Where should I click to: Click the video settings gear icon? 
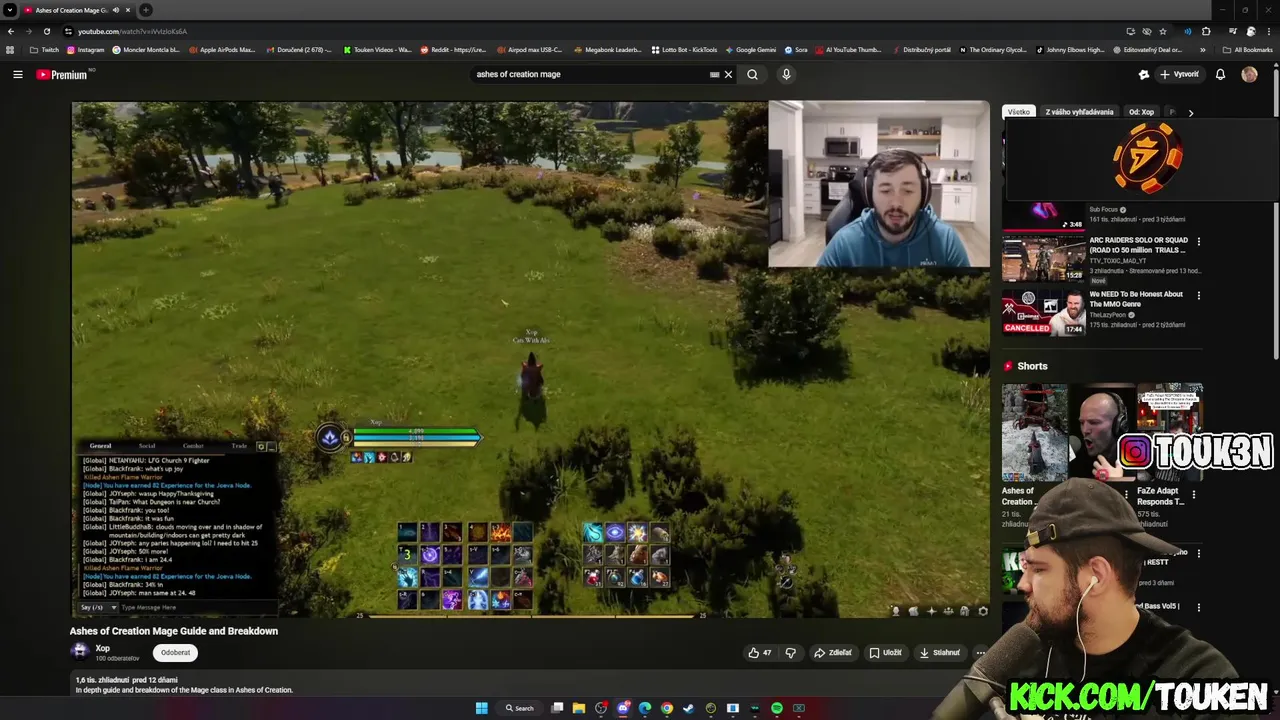click(x=982, y=611)
